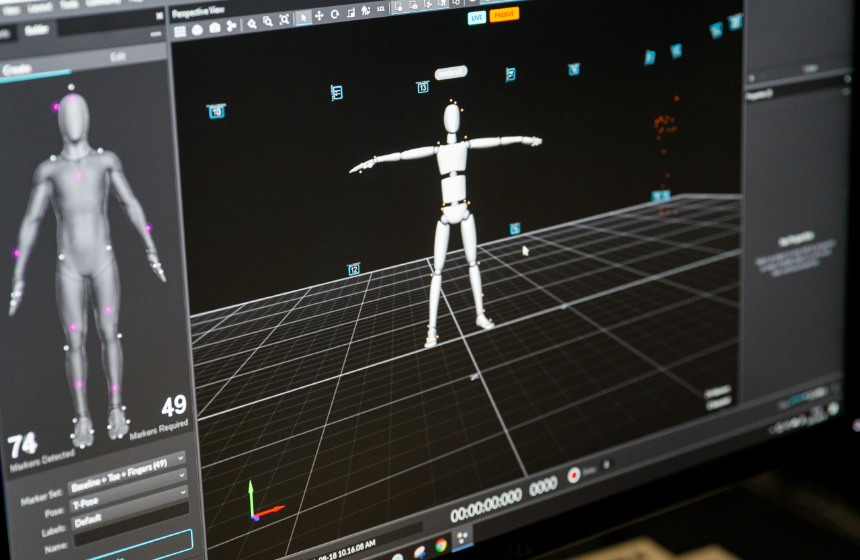Click camera 10 marker in perspective view

[216, 112]
